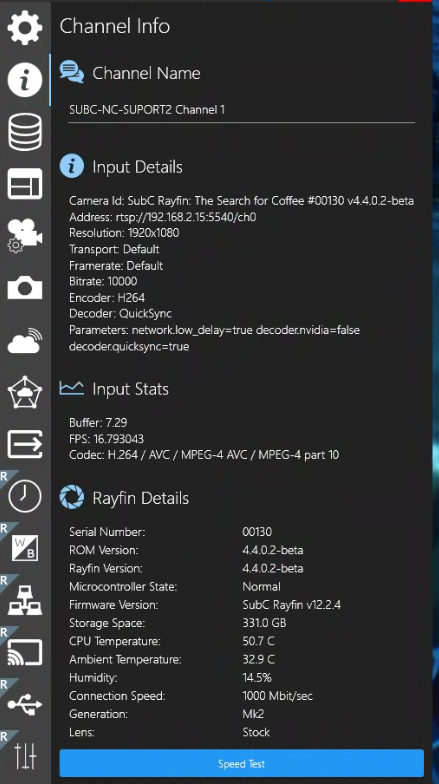Click the Serial Number value 00130

coord(257,532)
